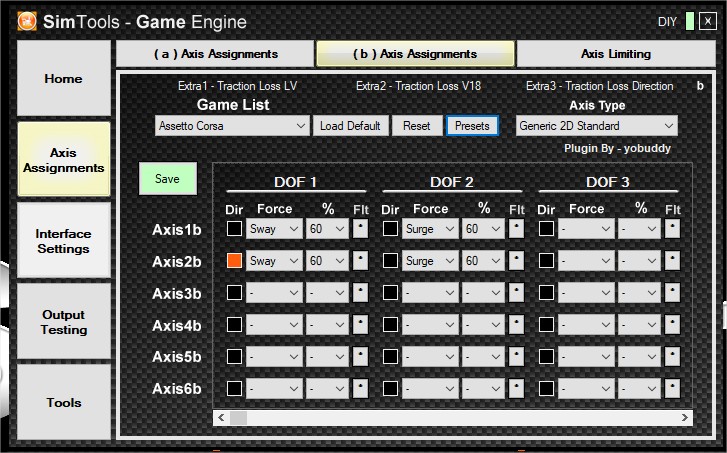This screenshot has width=727, height=453.
Task: Switch to the (a) Axis Assignments tab
Action: click(215, 54)
